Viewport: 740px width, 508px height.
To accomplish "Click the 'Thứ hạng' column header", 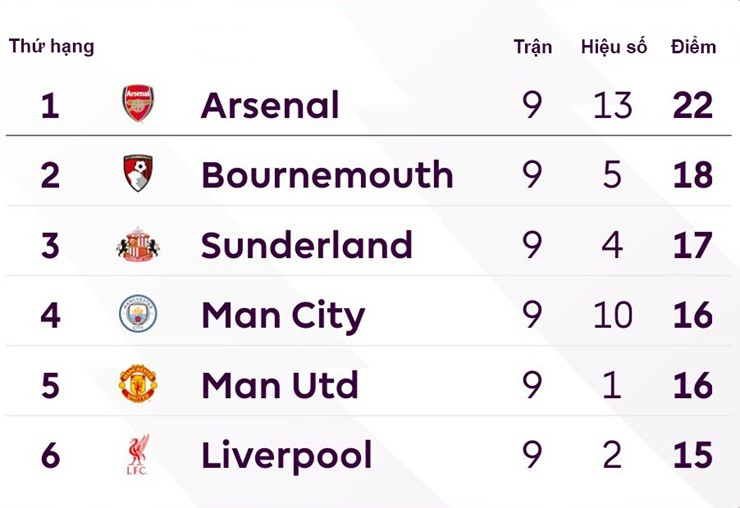I will [x=52, y=46].
